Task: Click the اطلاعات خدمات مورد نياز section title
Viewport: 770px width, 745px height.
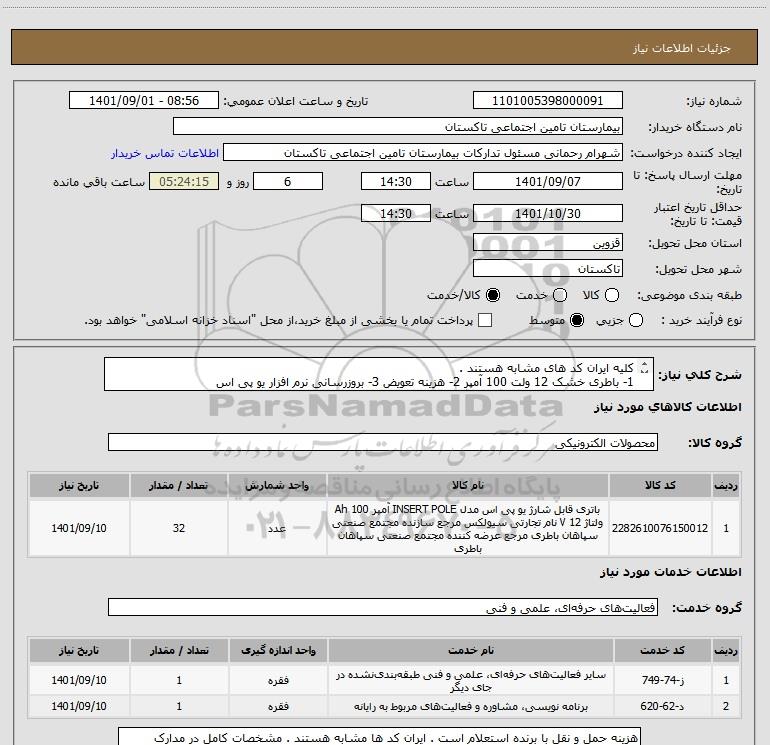Action: 670,572
